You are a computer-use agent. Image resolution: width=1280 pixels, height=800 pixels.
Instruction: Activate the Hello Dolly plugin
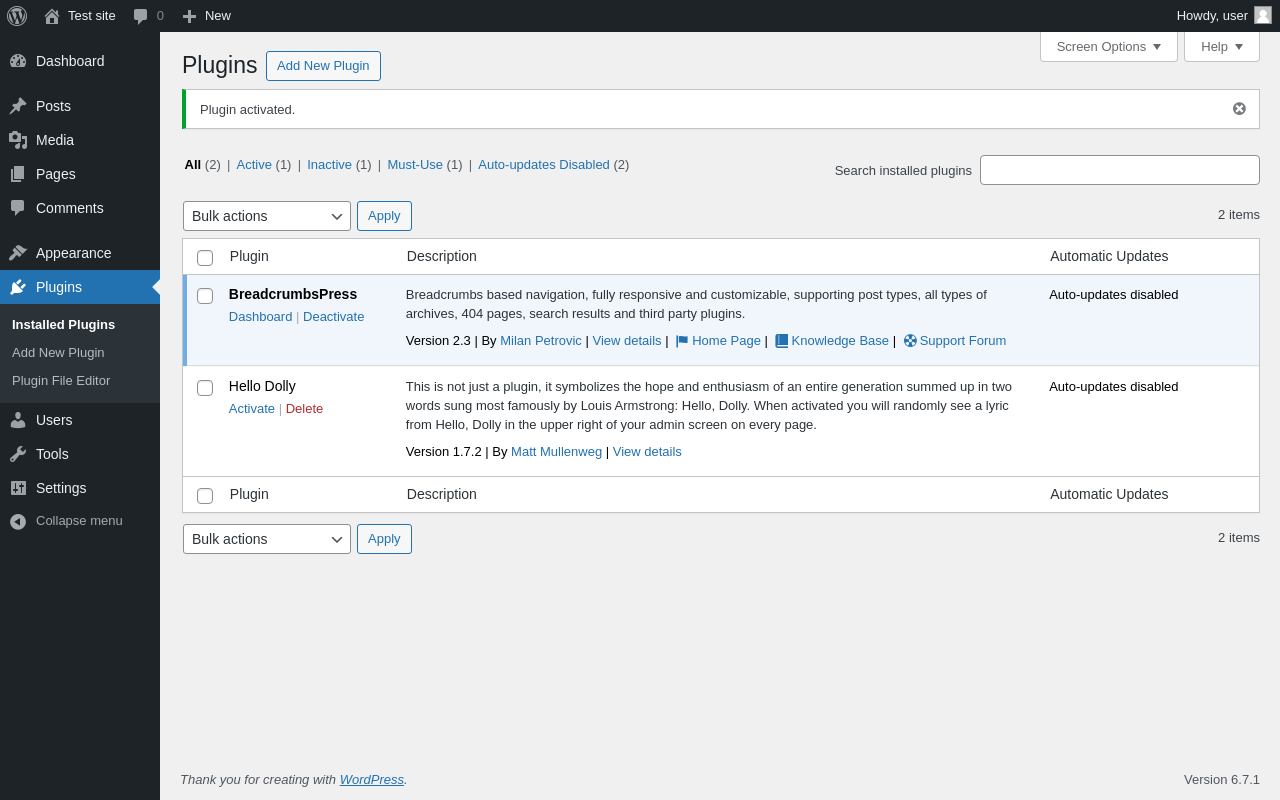(x=252, y=409)
